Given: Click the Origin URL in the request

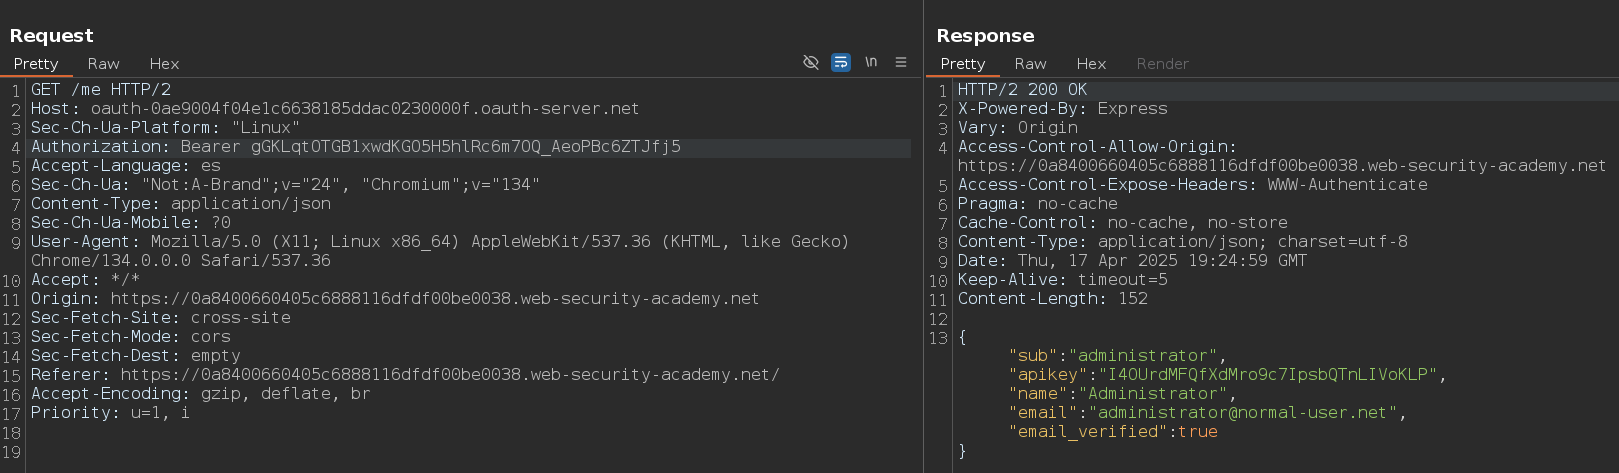Looking at the screenshot, I should coord(434,299).
